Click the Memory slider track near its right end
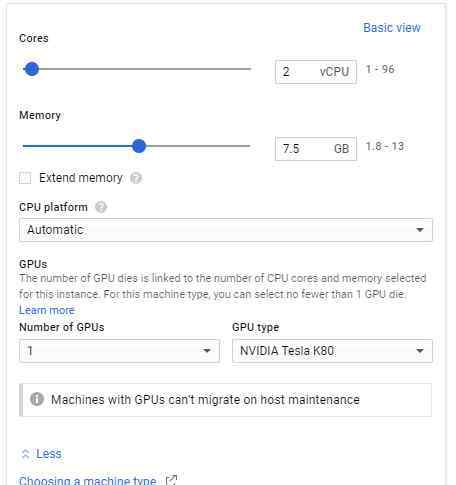The height and width of the screenshot is (485, 456). click(243, 146)
